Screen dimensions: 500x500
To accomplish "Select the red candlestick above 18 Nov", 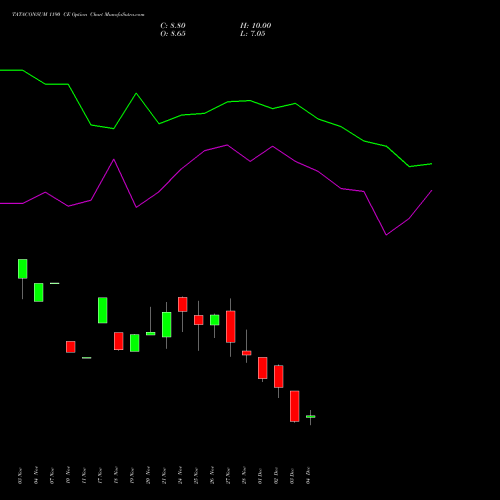I will coord(119,341).
